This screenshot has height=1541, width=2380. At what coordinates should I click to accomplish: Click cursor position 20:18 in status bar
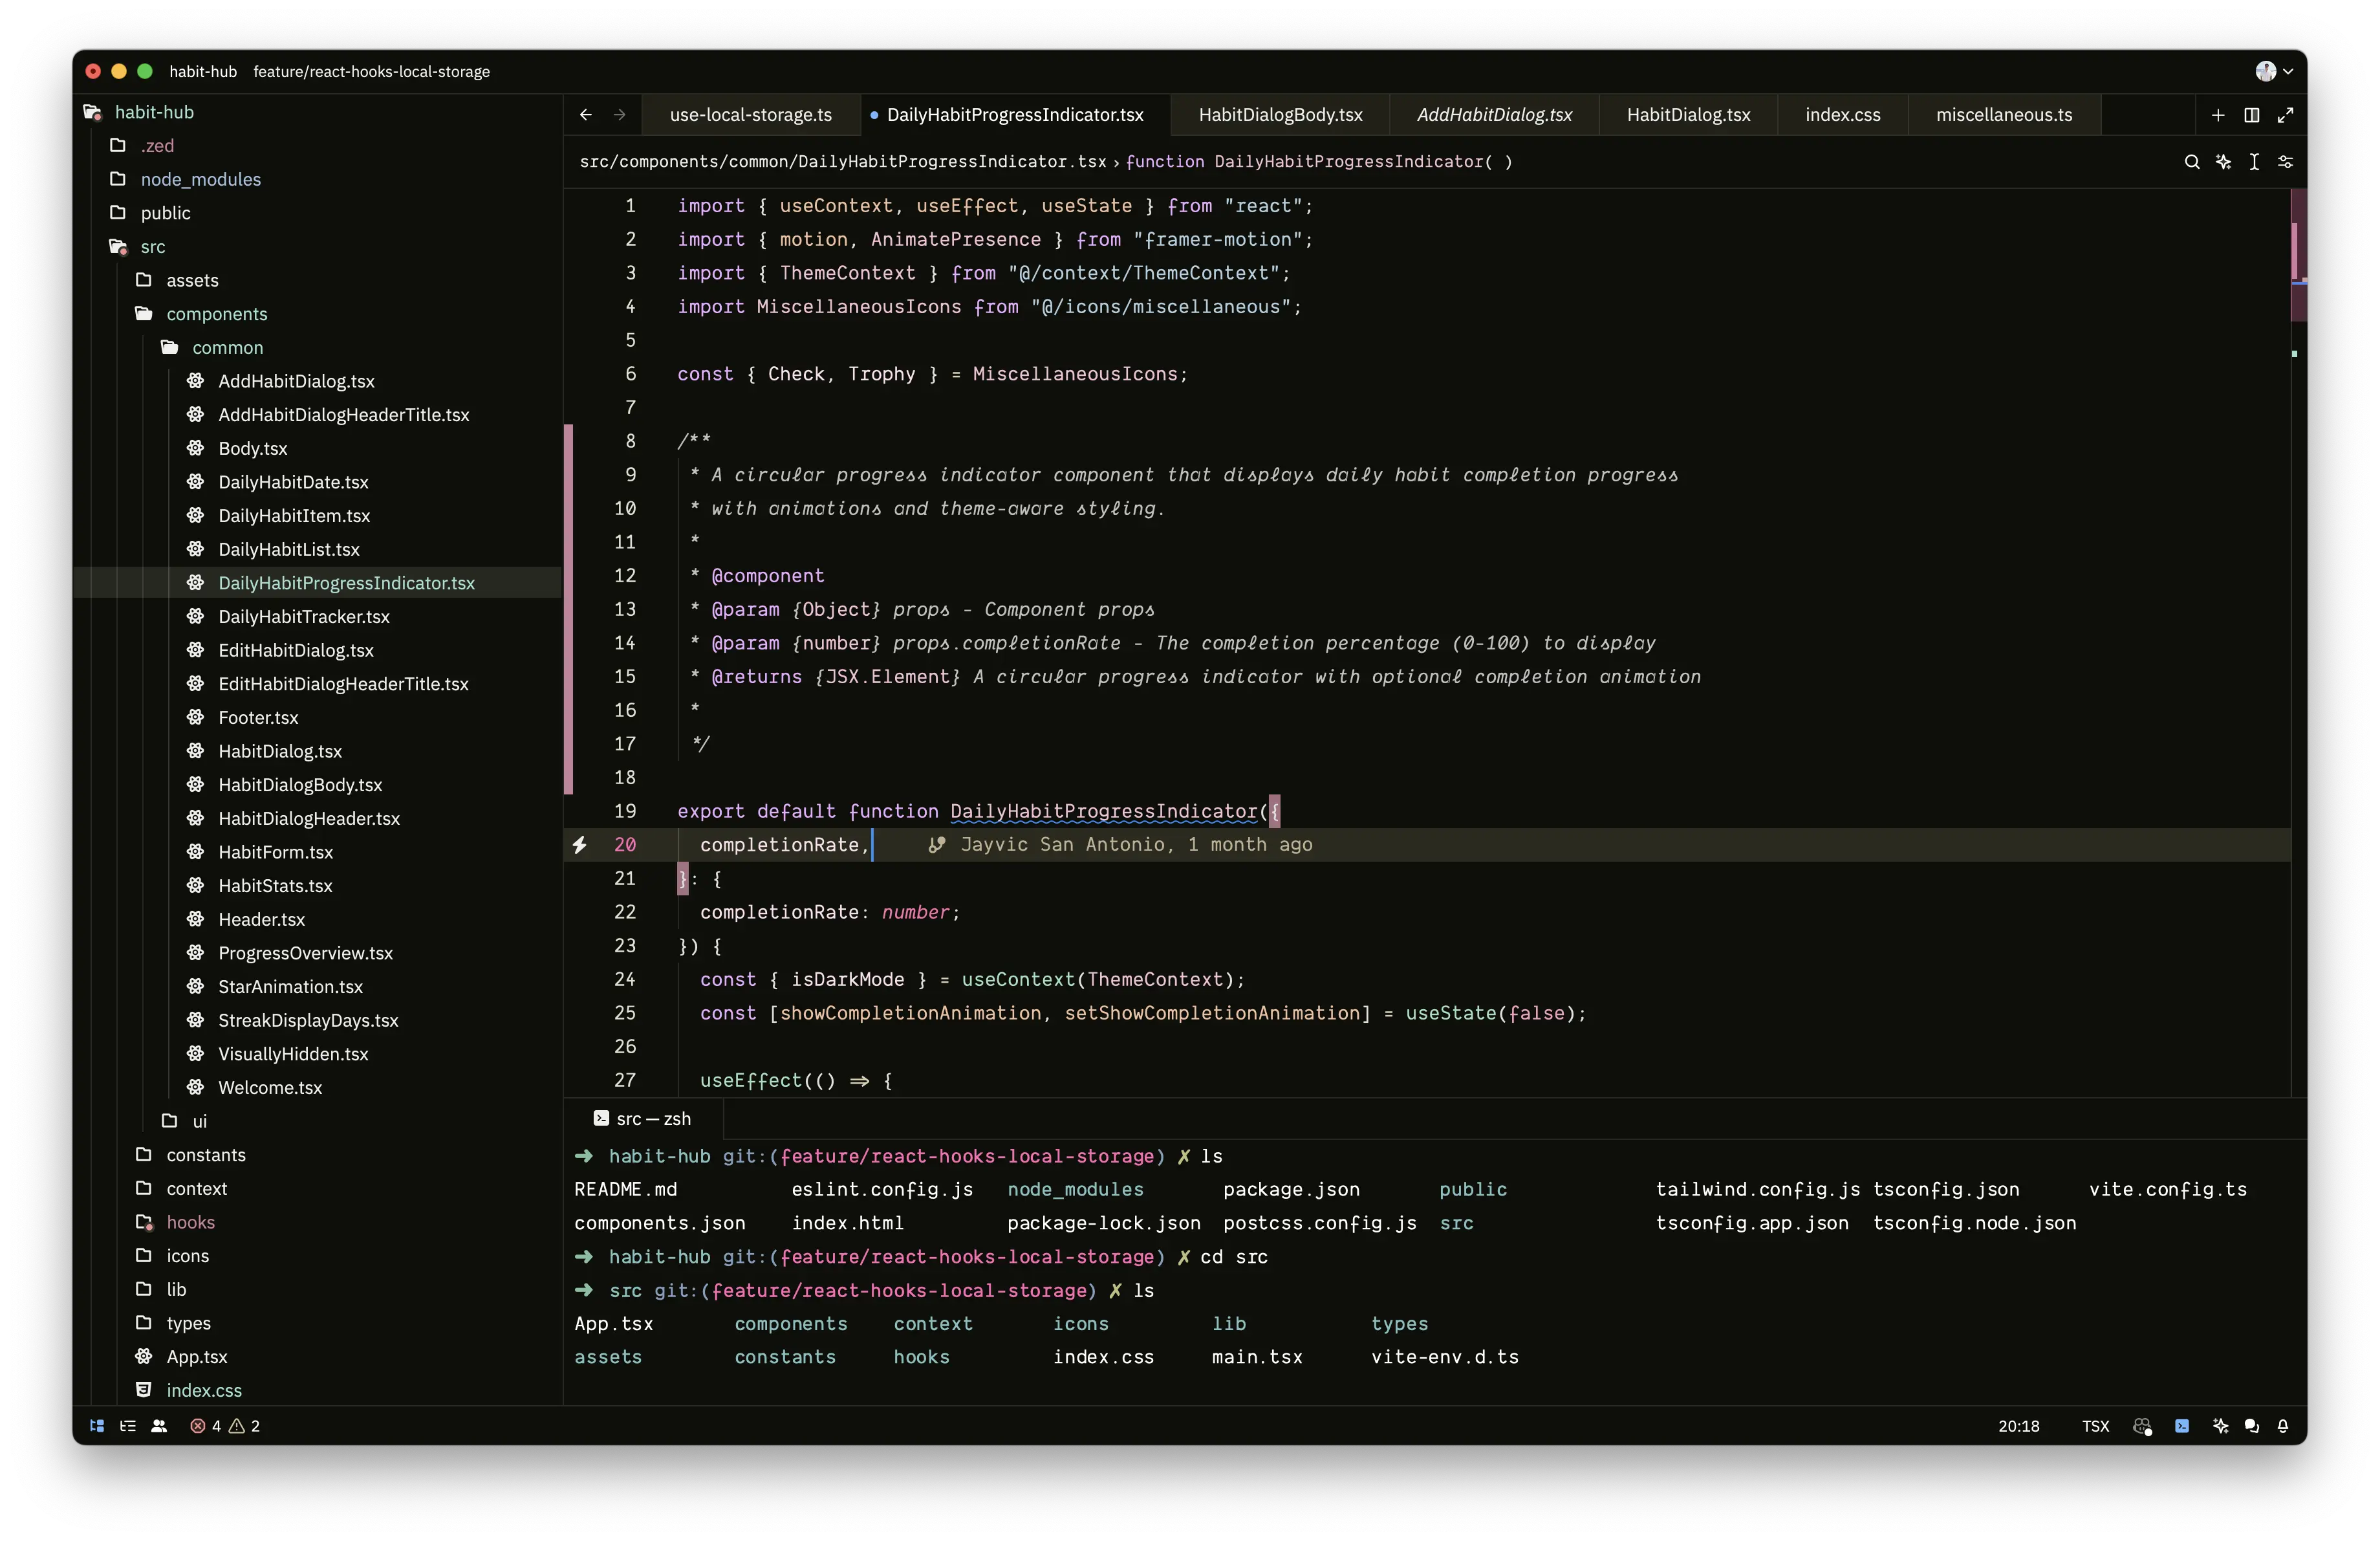[2018, 1426]
